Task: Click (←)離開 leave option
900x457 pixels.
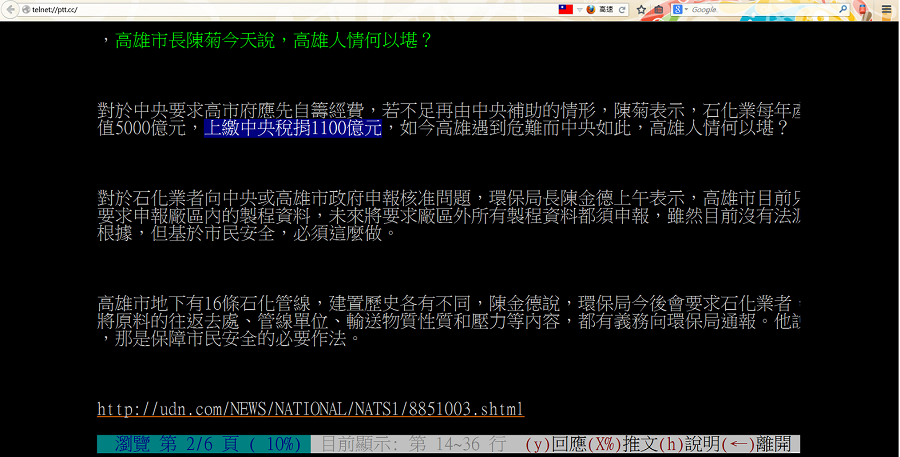Action: click(756, 444)
